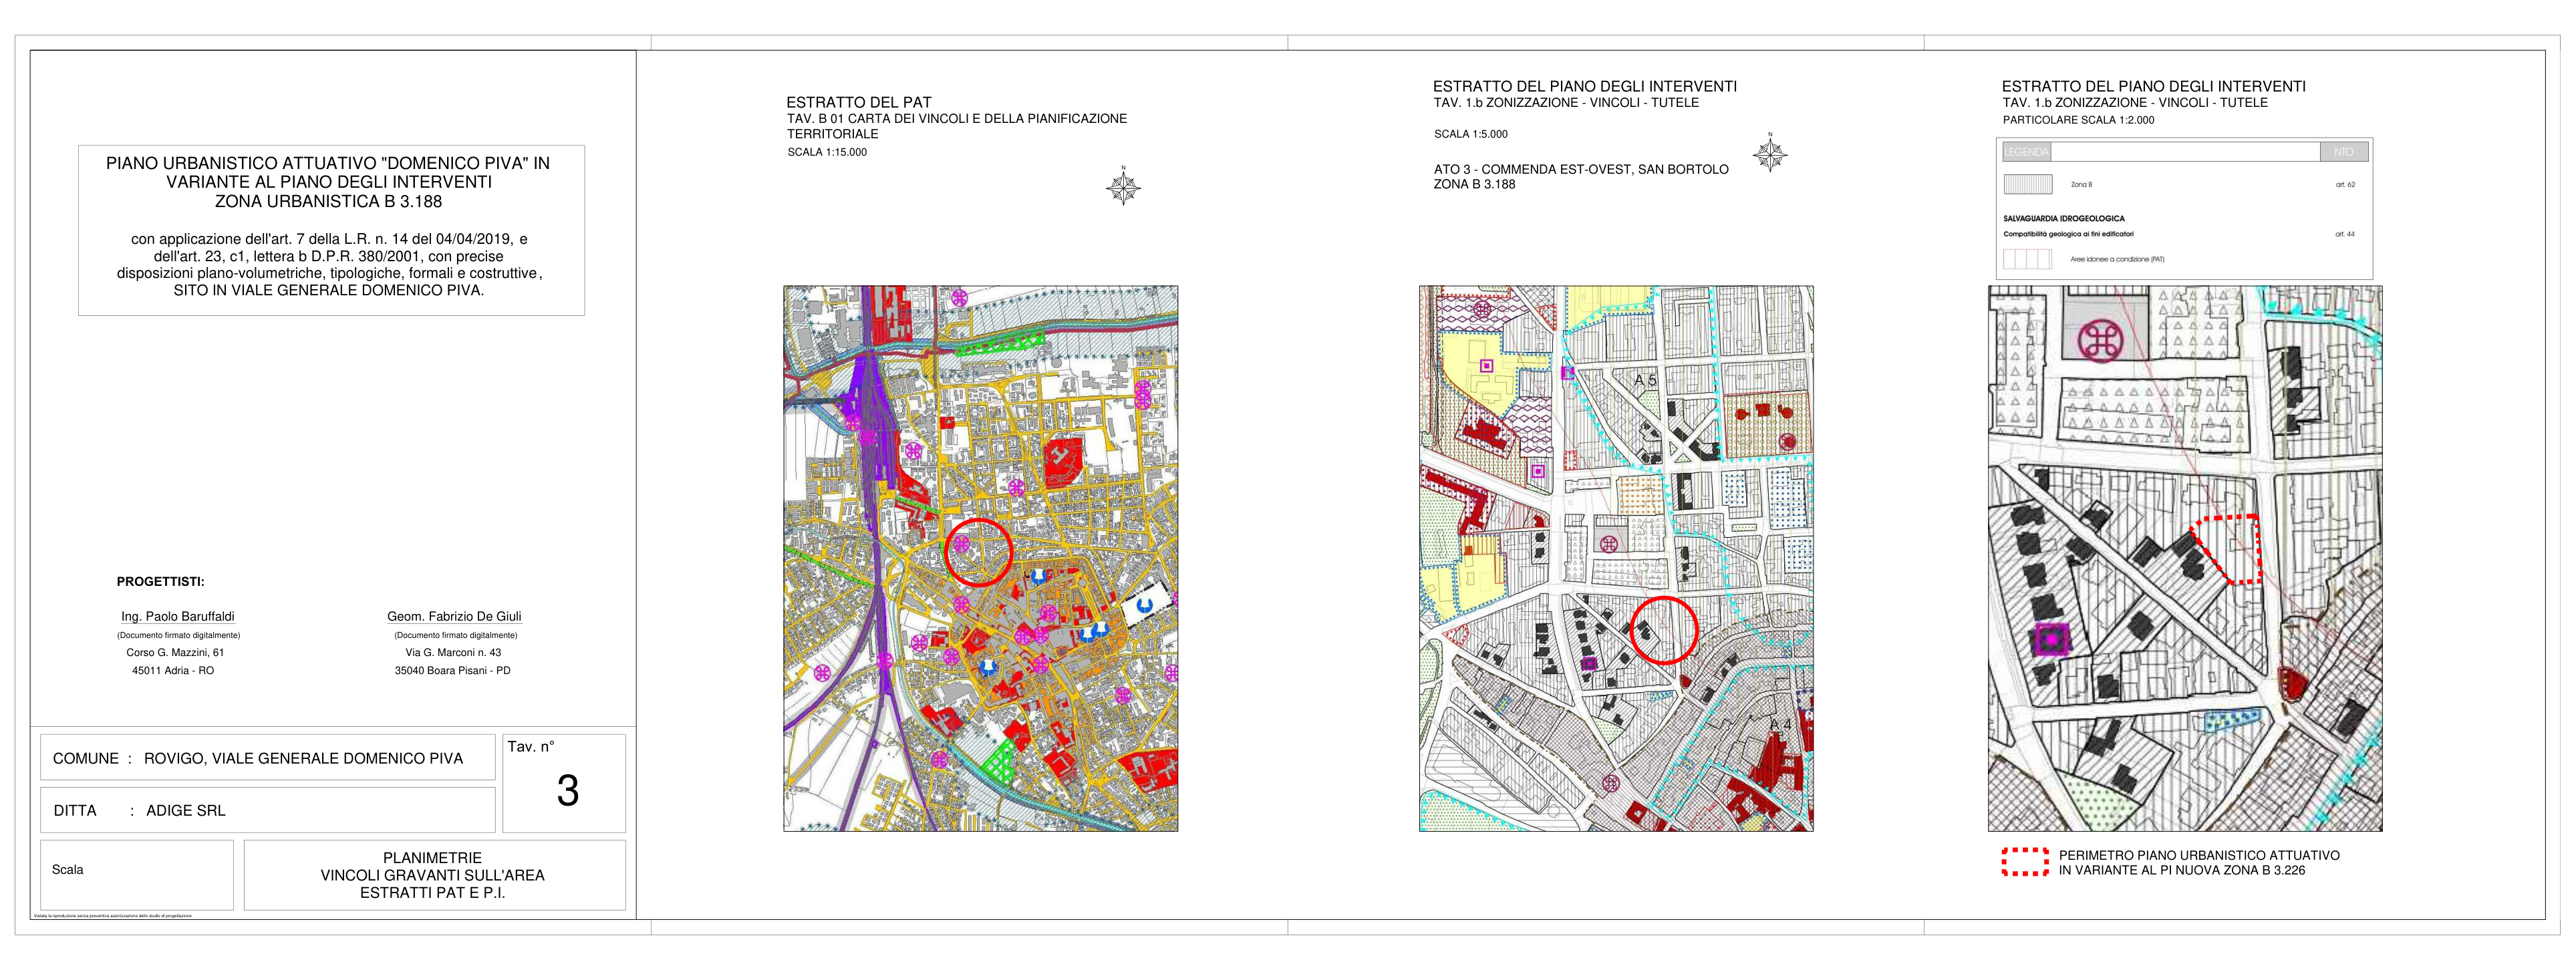
Task: Click the 'Scala' field box
Action: (x=137, y=875)
